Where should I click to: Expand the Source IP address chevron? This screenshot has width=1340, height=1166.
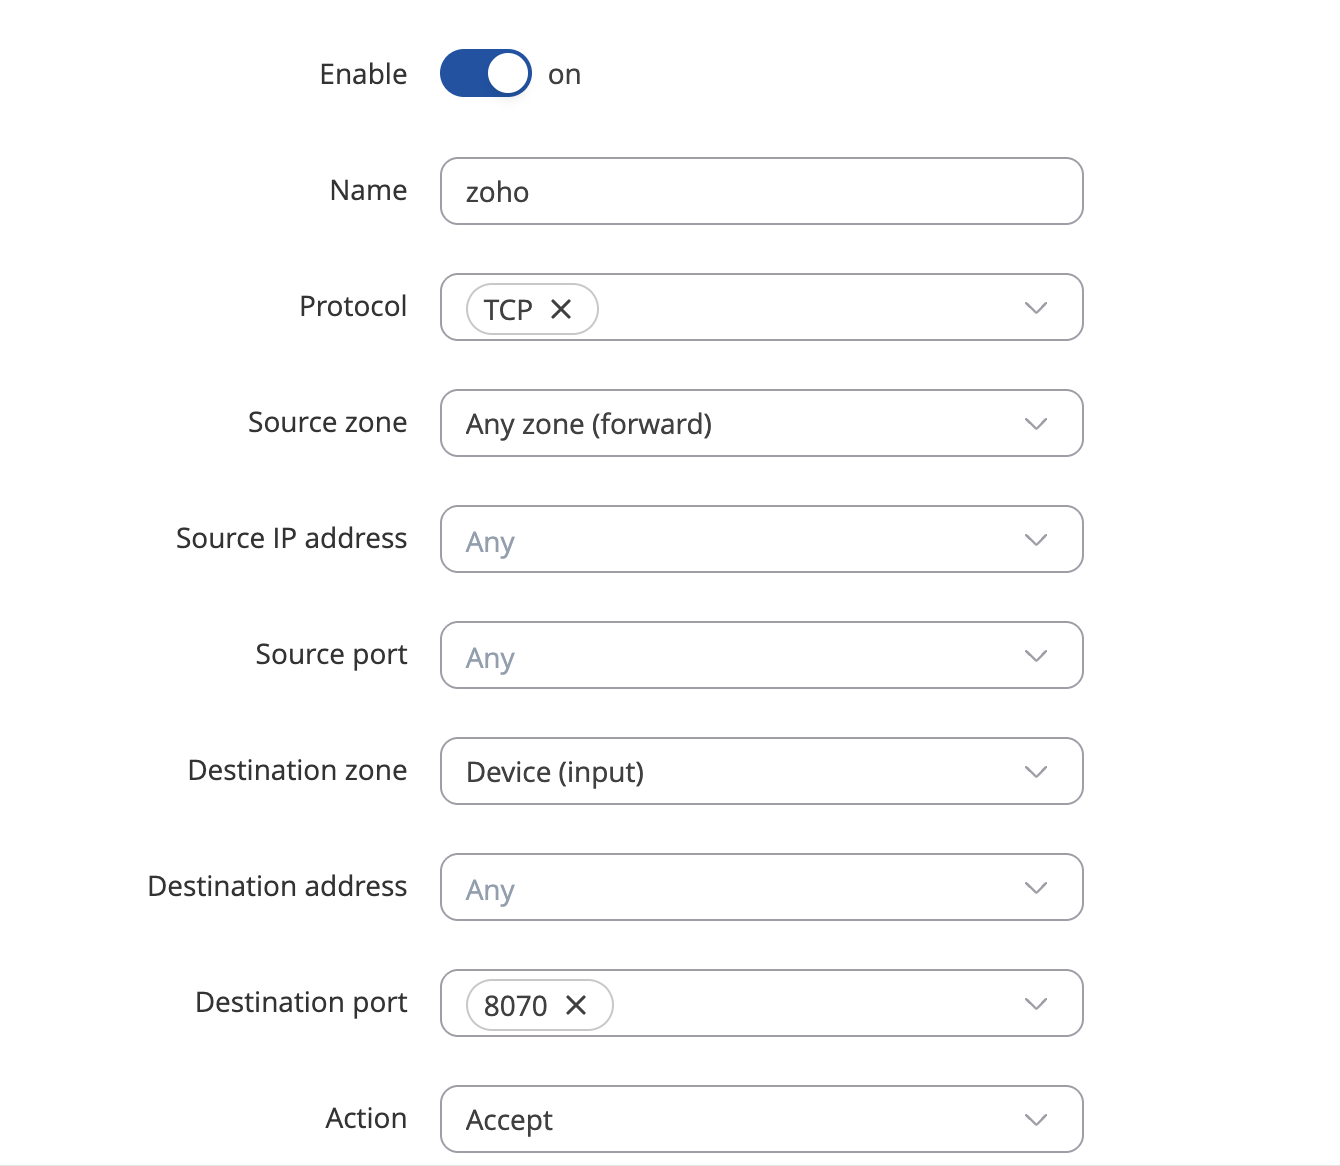coord(1036,539)
